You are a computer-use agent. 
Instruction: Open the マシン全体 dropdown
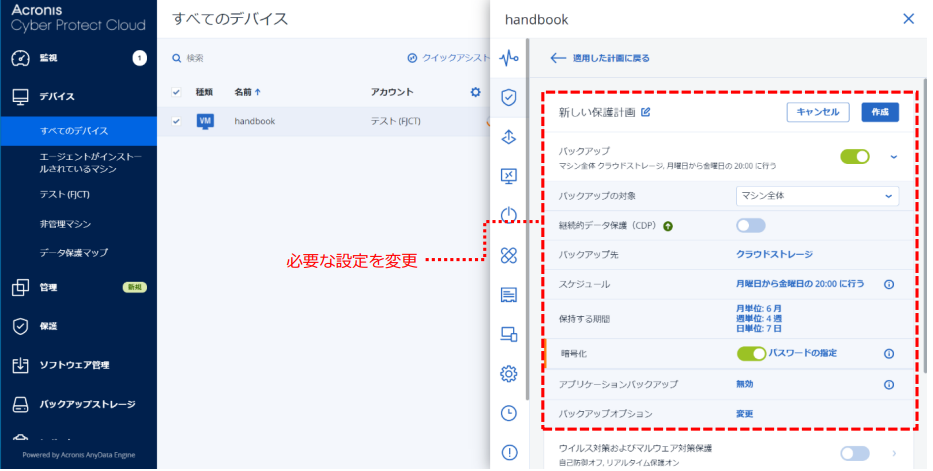click(817, 196)
